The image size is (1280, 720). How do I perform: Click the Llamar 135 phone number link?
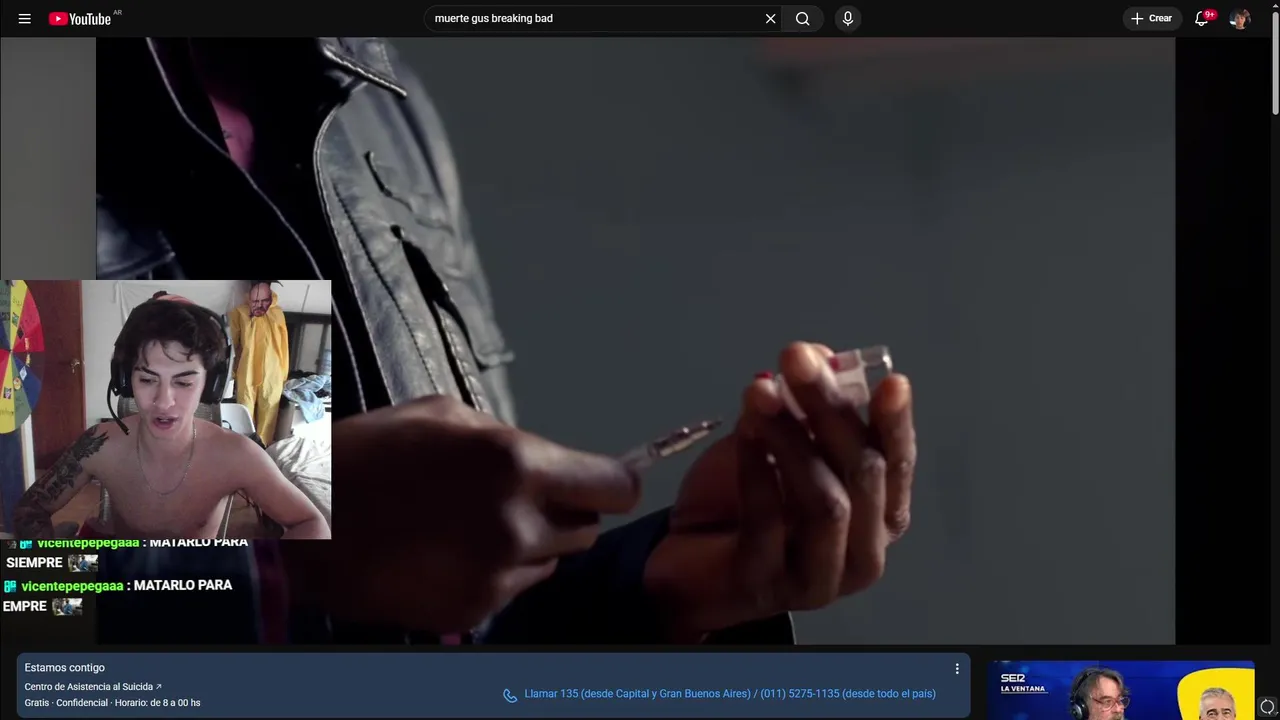pyautogui.click(x=730, y=694)
